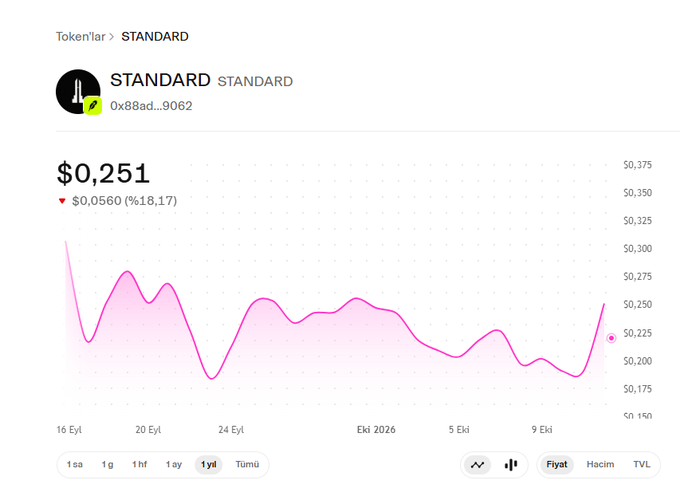Click the 24 Eyl date label
680x504 pixels.
231,430
